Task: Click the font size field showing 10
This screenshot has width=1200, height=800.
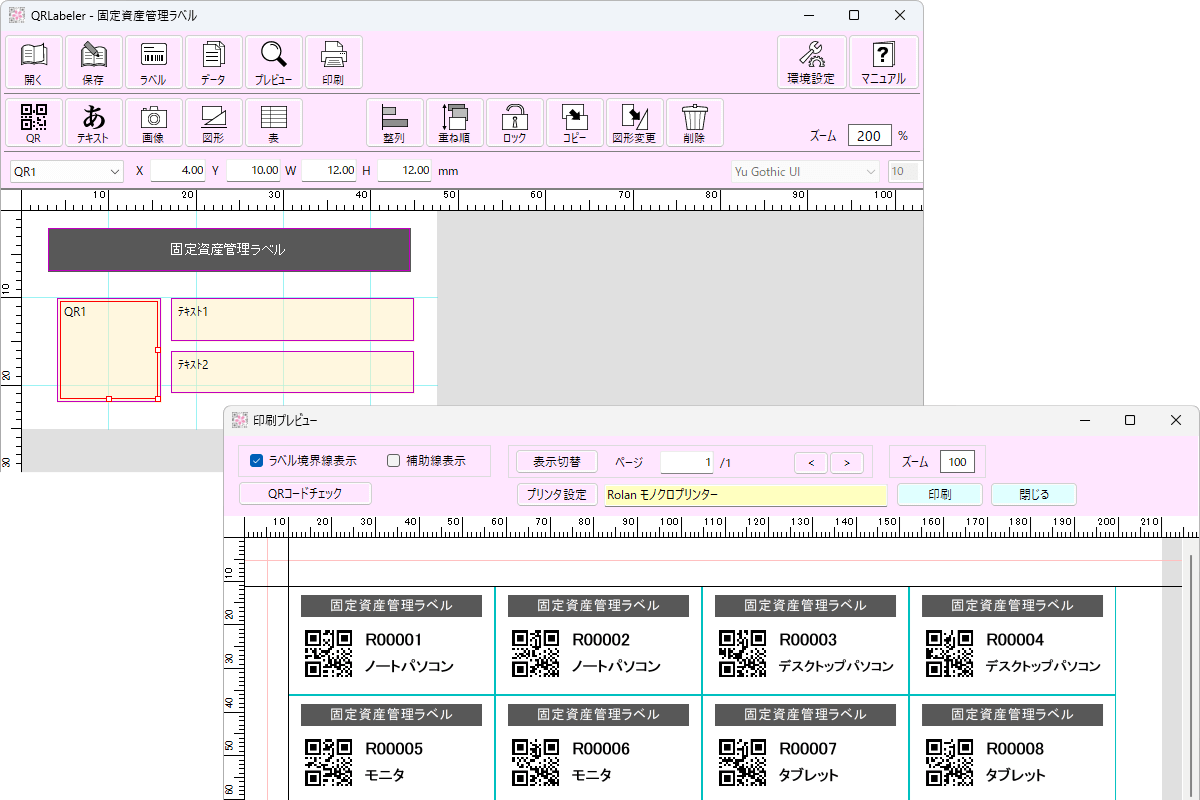Action: [x=904, y=171]
